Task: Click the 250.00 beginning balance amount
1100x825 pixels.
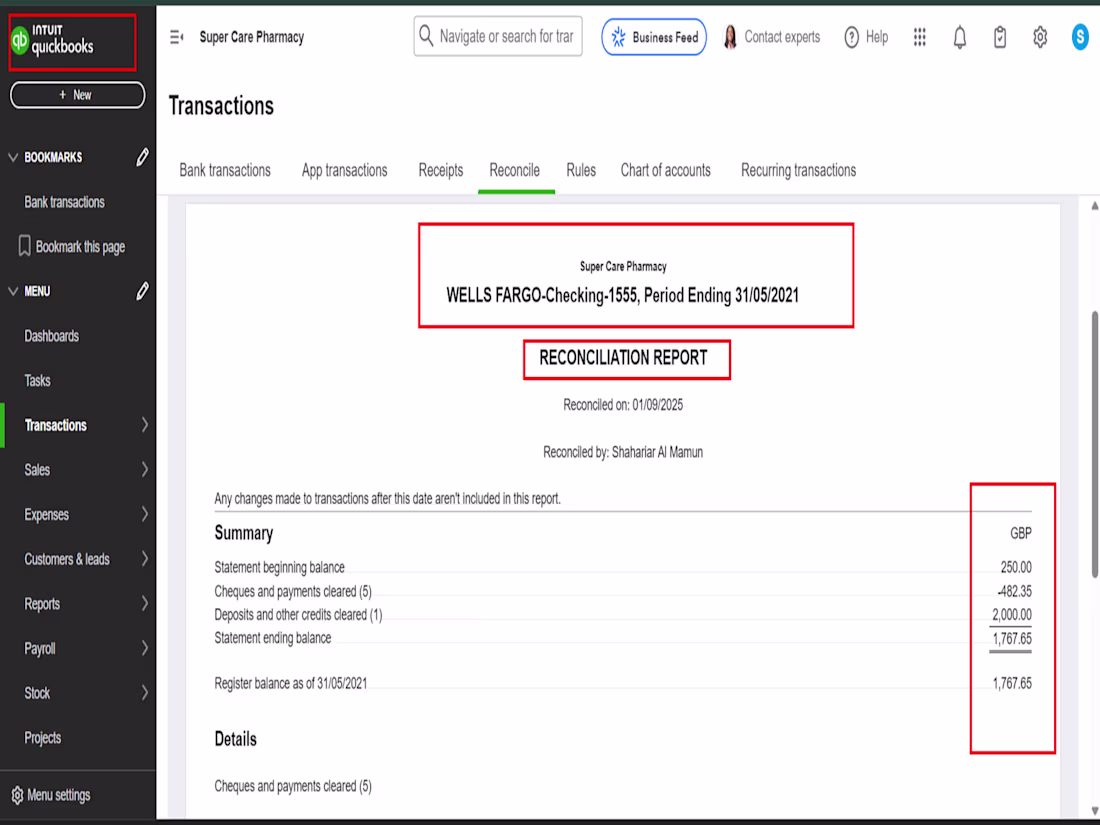Action: pos(1016,567)
